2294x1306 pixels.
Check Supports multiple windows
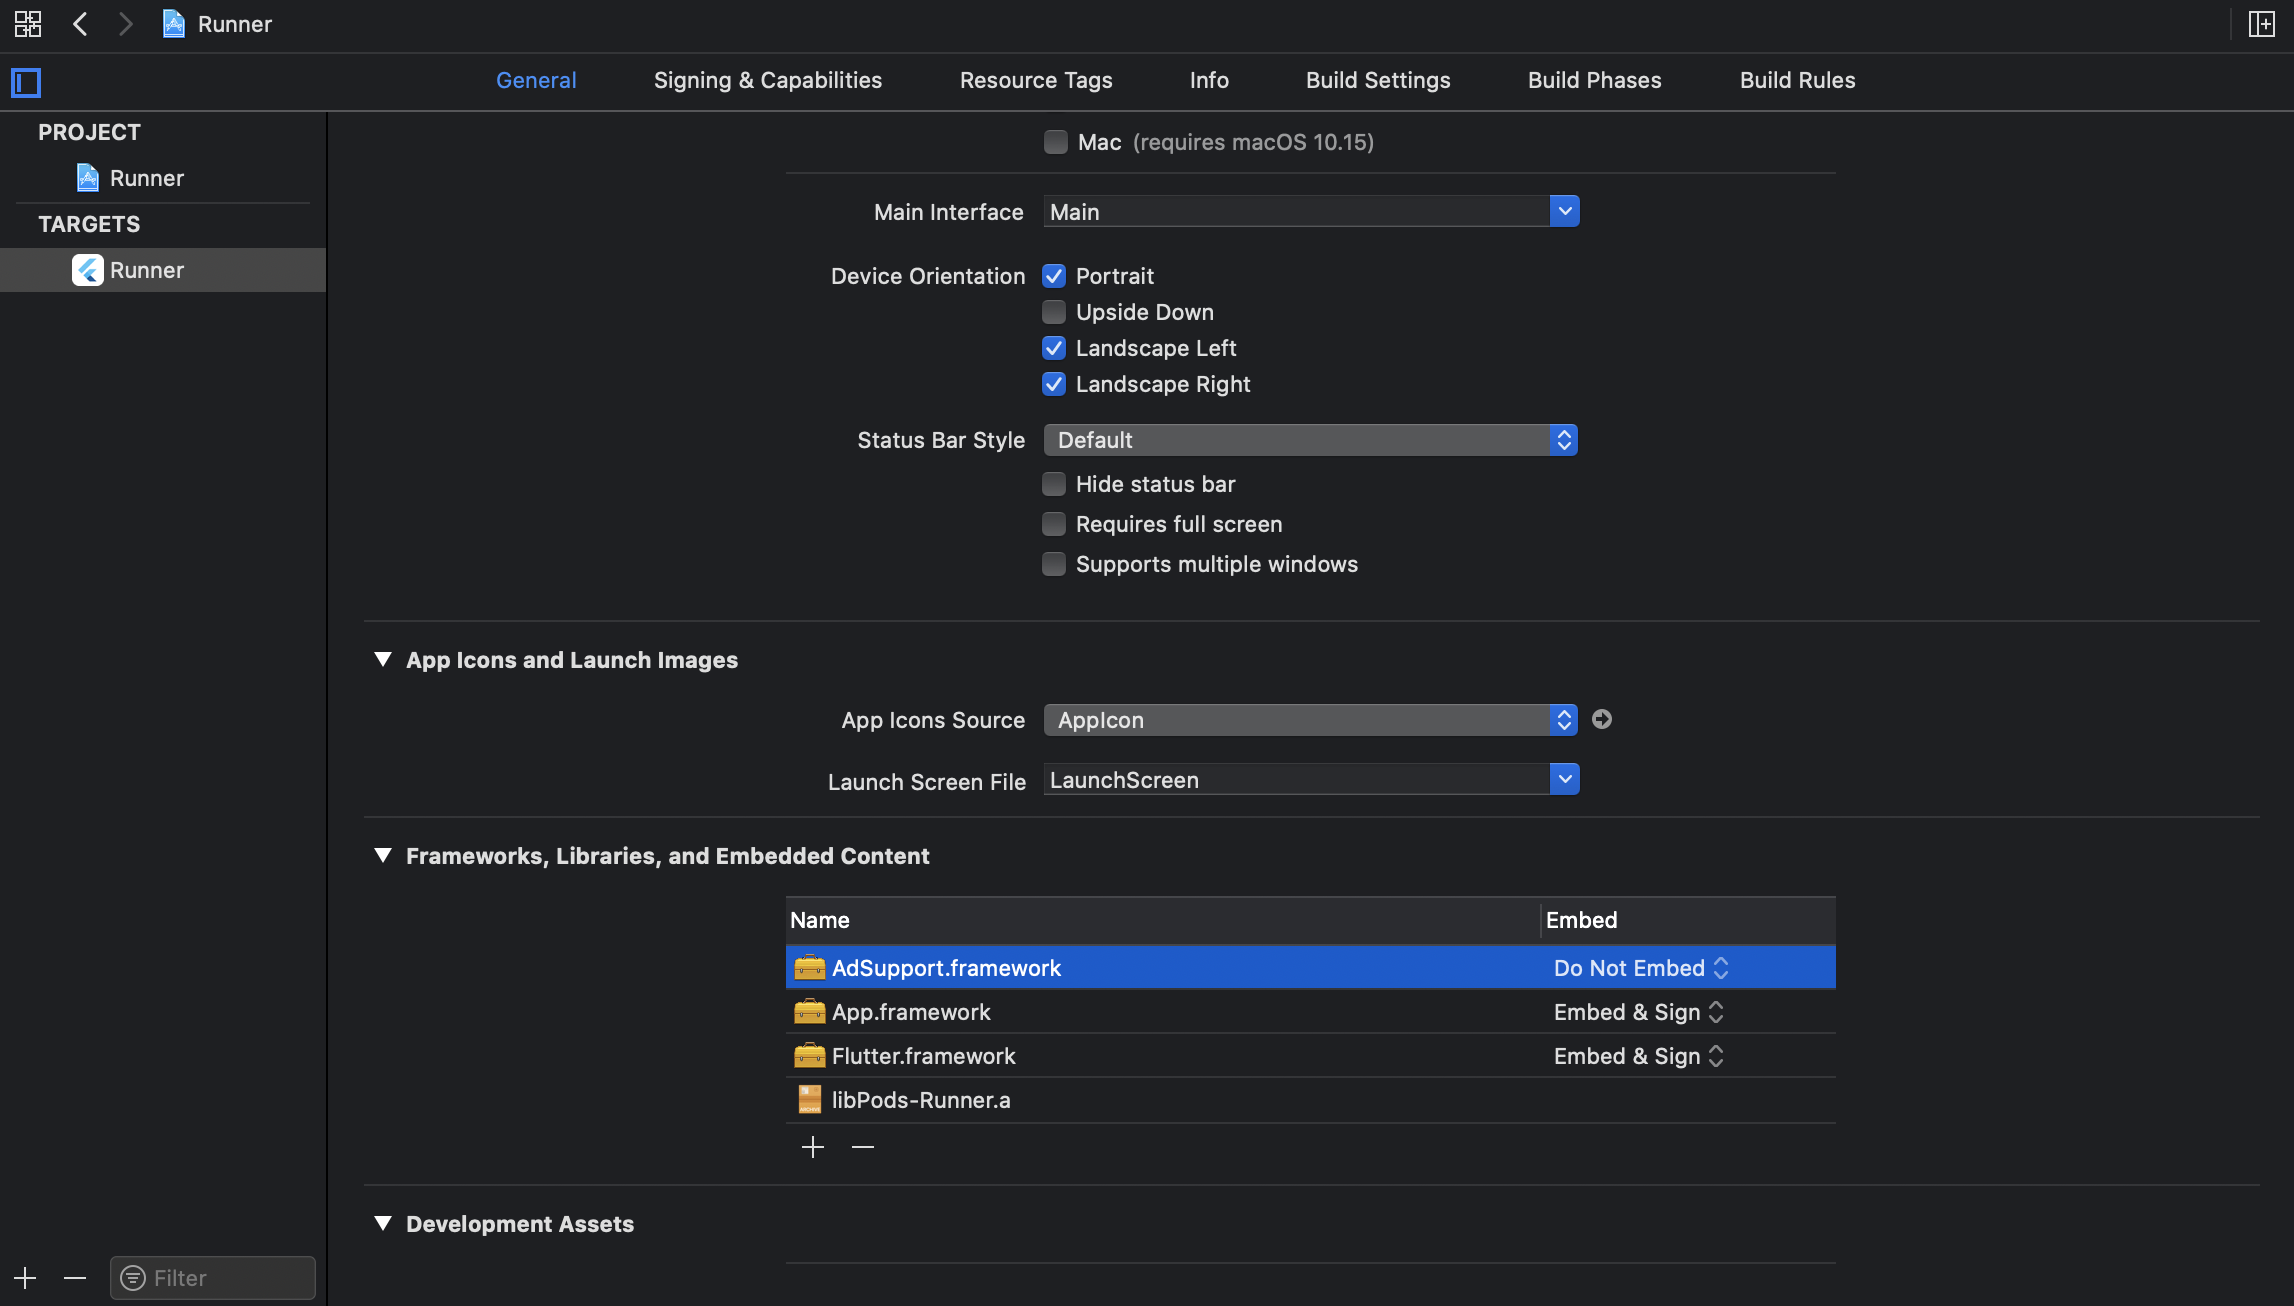(1054, 564)
